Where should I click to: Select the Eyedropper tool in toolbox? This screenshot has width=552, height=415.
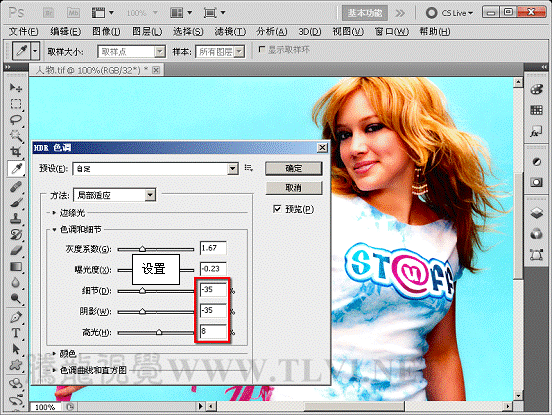16,169
